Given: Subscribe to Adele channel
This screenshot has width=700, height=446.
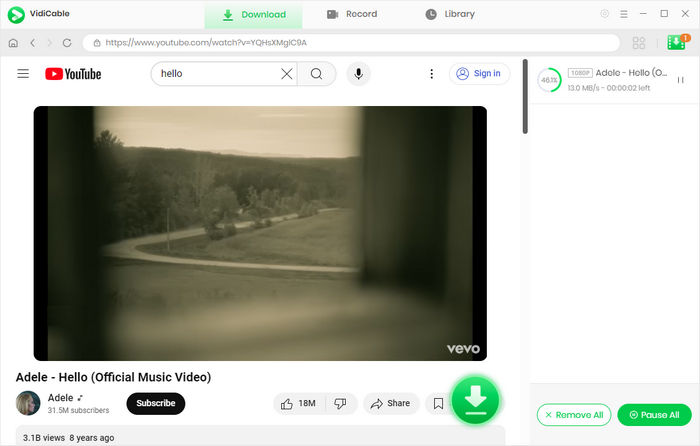Looking at the screenshot, I should click(156, 404).
